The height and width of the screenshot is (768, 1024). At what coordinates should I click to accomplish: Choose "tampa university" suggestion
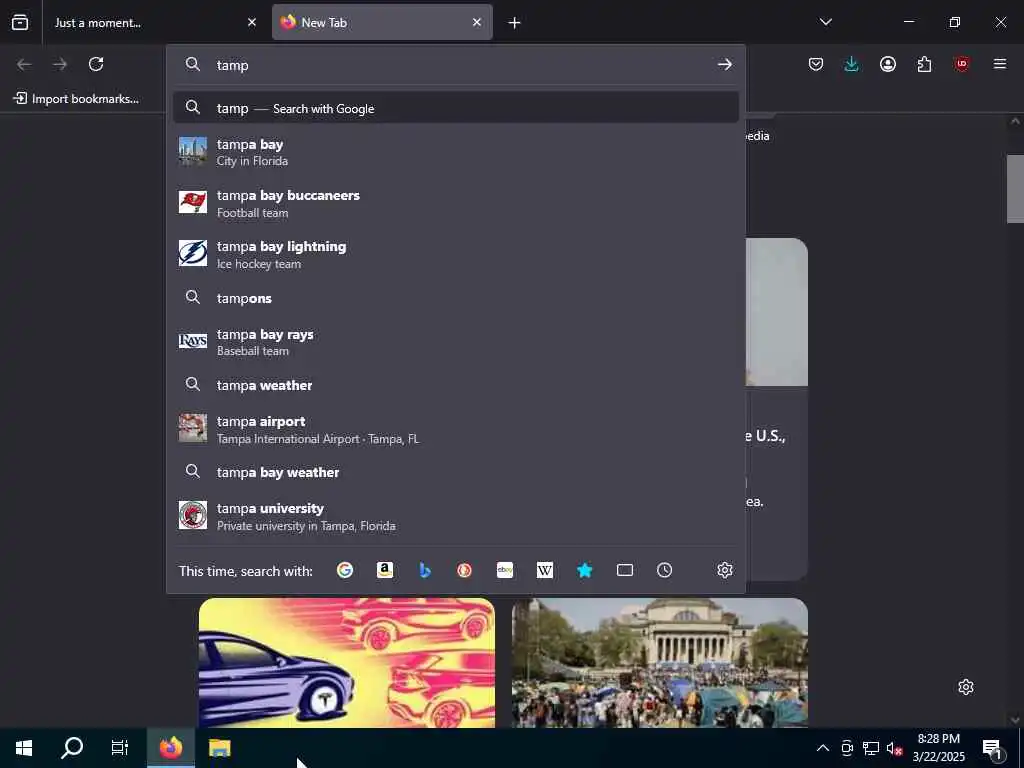tap(456, 516)
